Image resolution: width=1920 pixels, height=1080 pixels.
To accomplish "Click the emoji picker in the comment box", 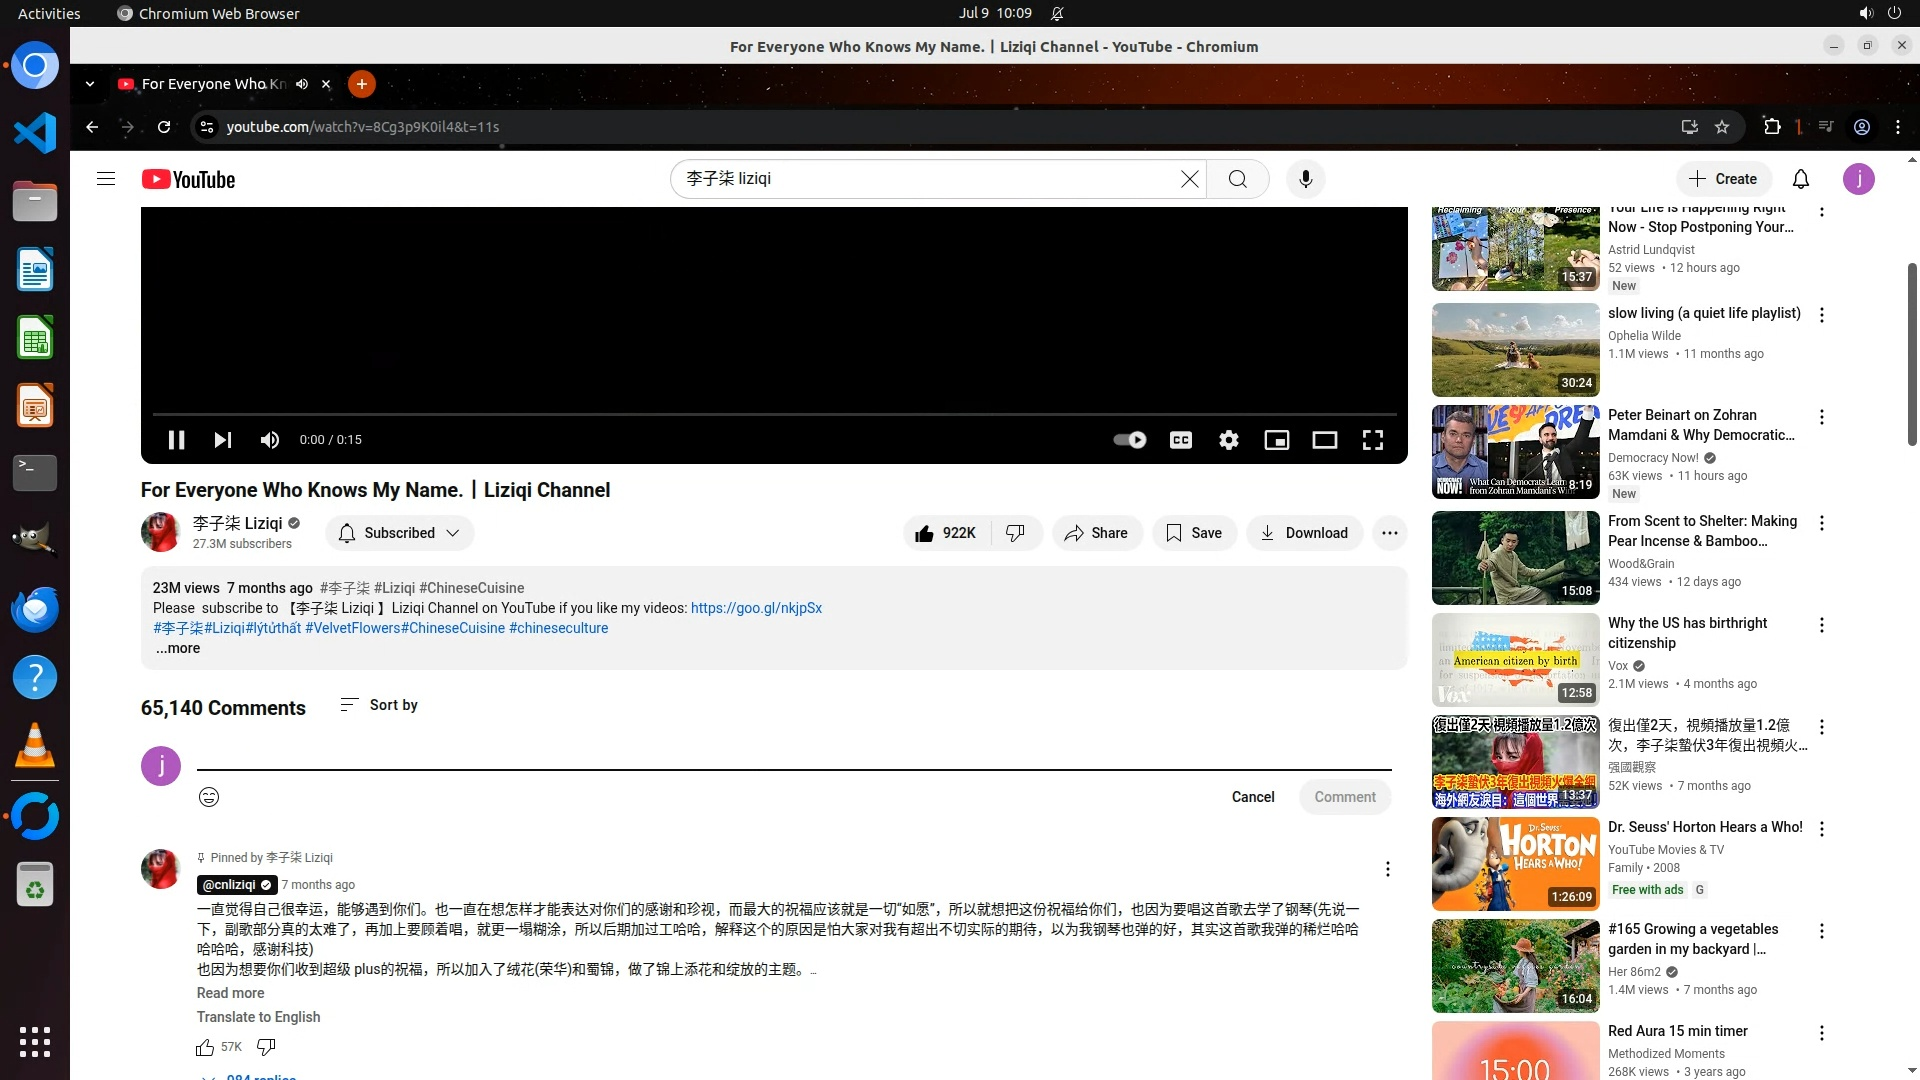I will [x=209, y=797].
